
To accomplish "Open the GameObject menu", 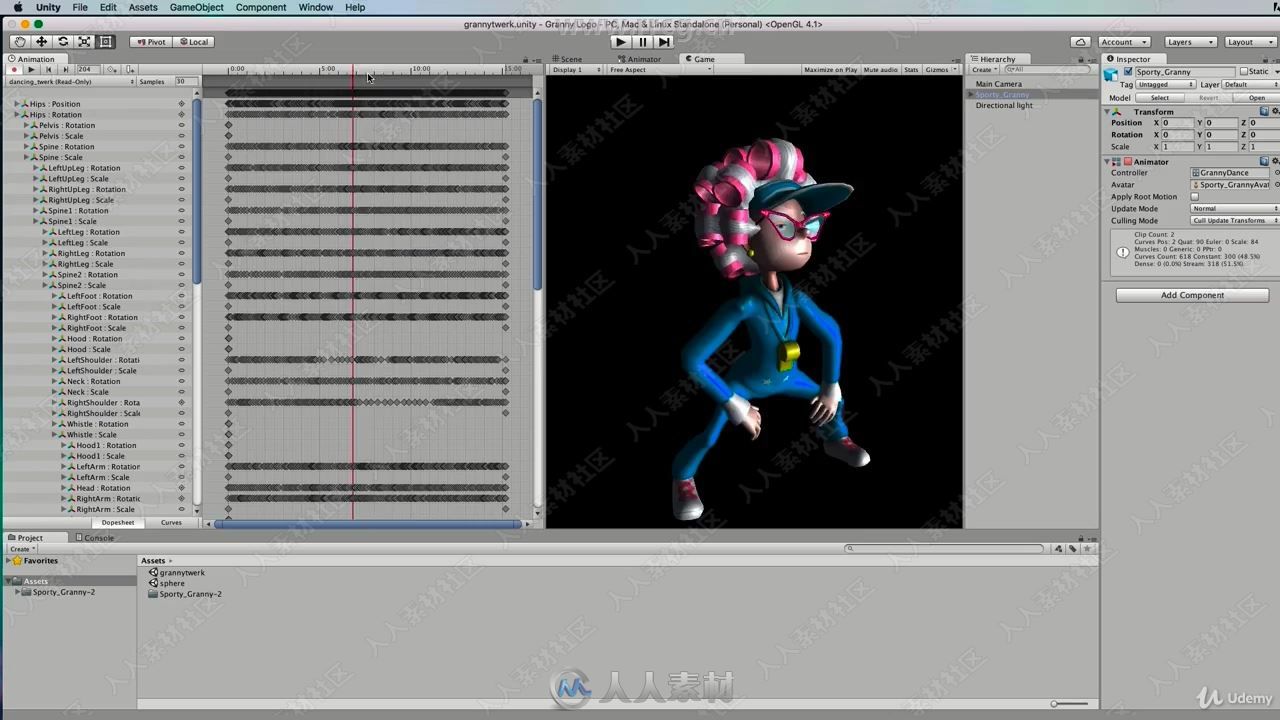I will click(x=196, y=7).
